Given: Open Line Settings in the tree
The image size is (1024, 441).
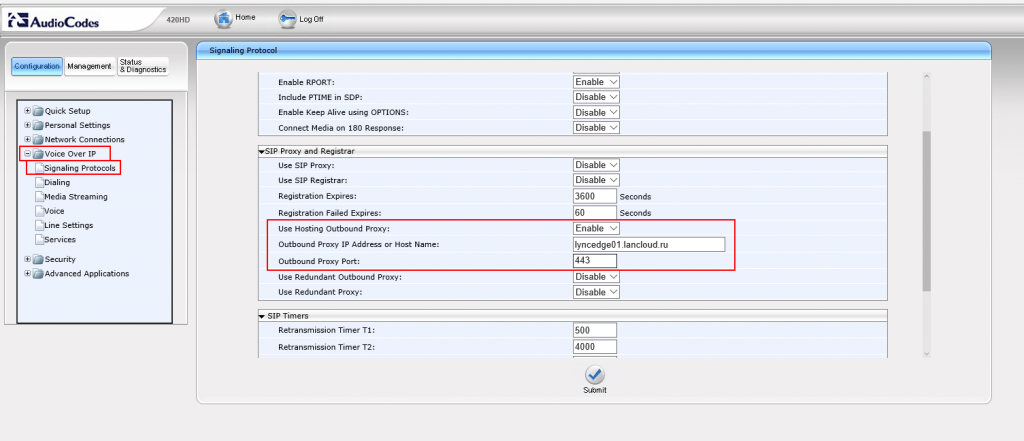Looking at the screenshot, I should pos(68,225).
